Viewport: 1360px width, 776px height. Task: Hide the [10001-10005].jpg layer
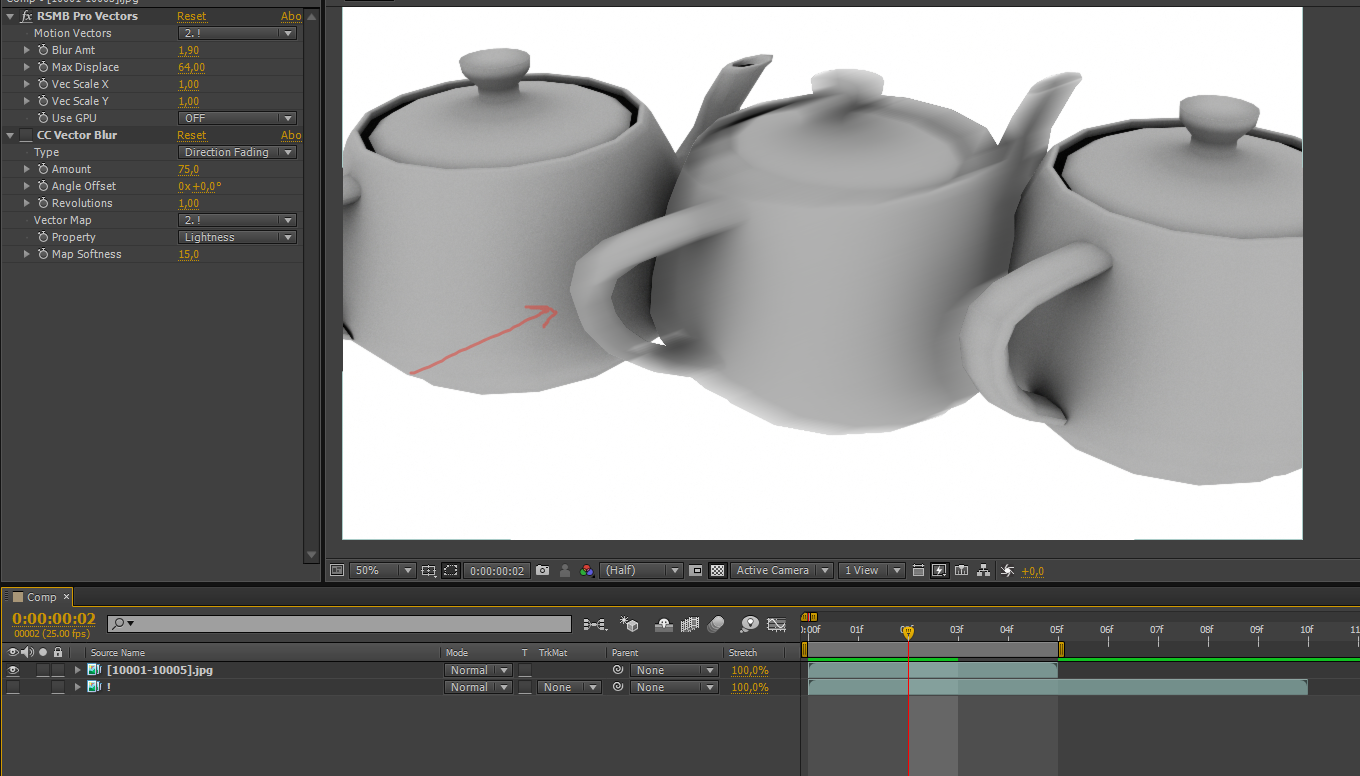coord(13,670)
